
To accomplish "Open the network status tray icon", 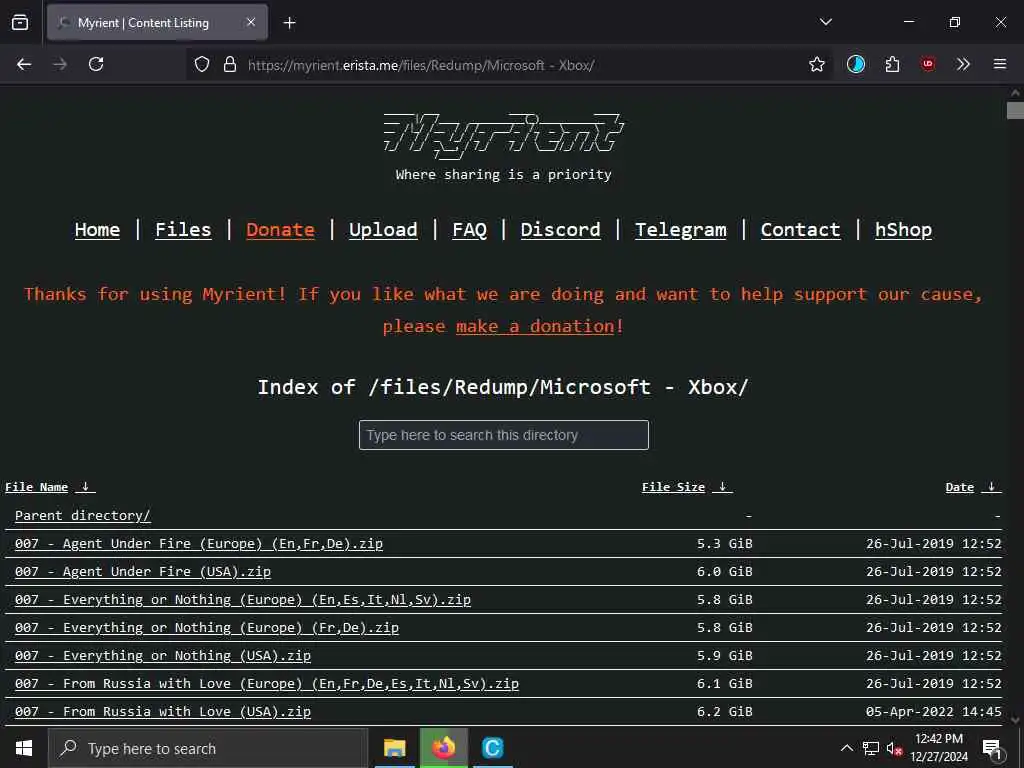I will pyautogui.click(x=871, y=748).
